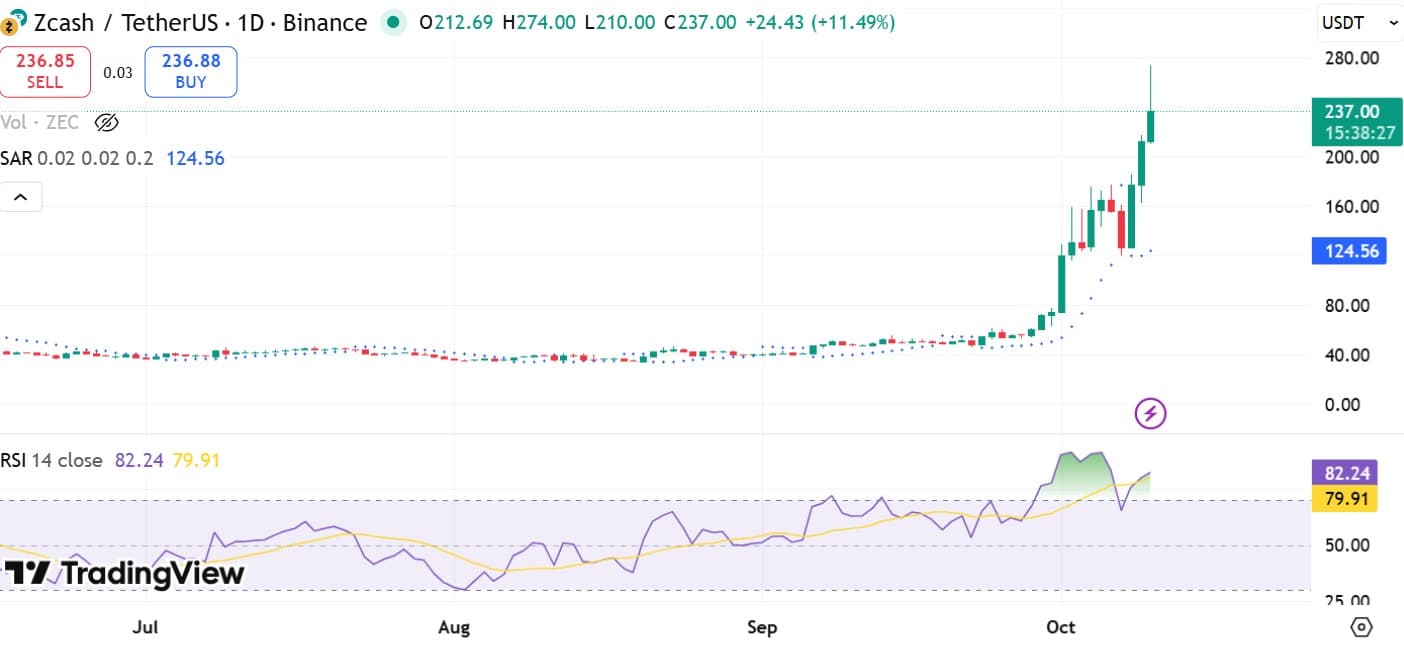Image resolution: width=1404 pixels, height=645 pixels.
Task: Click the SELL button at 236.85
Action: [x=45, y=72]
